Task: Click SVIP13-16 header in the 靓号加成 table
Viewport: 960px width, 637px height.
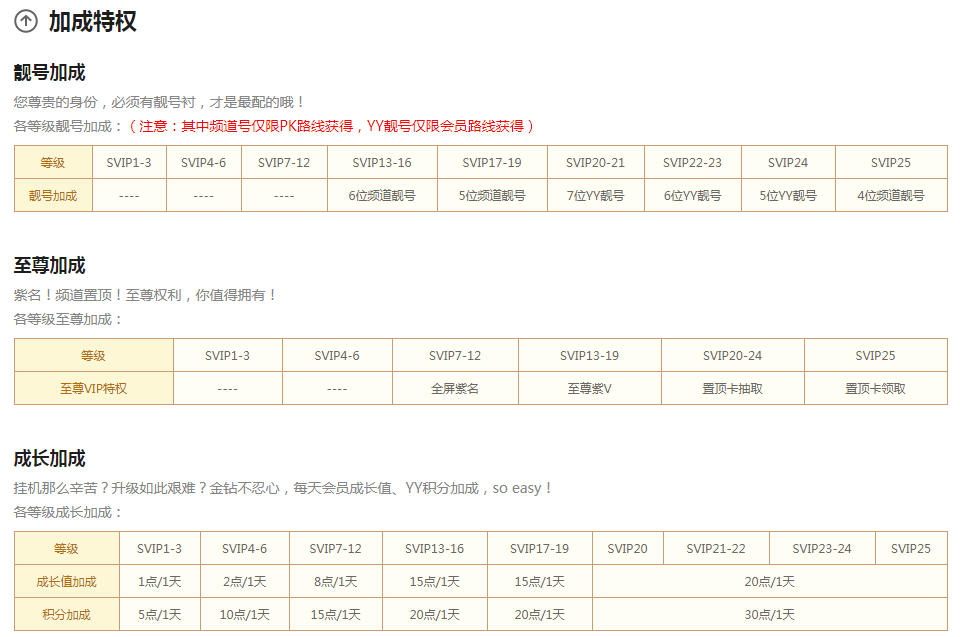Action: pos(382,162)
